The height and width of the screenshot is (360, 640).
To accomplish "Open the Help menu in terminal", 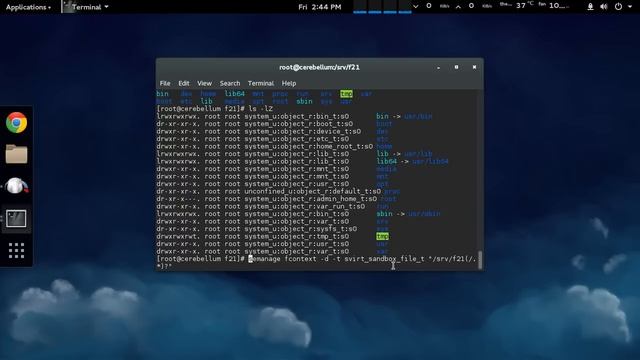I will [x=289, y=83].
